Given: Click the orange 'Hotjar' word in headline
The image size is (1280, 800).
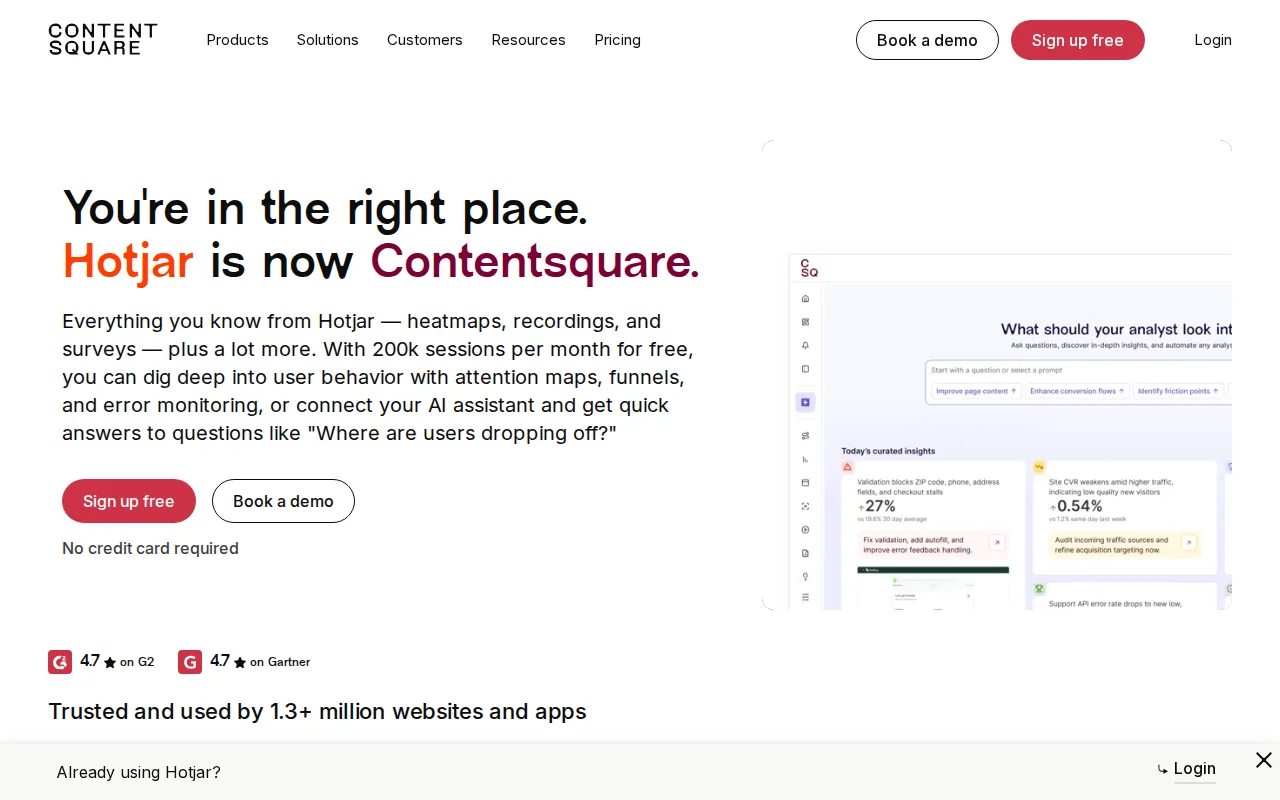Looking at the screenshot, I should [x=128, y=261].
